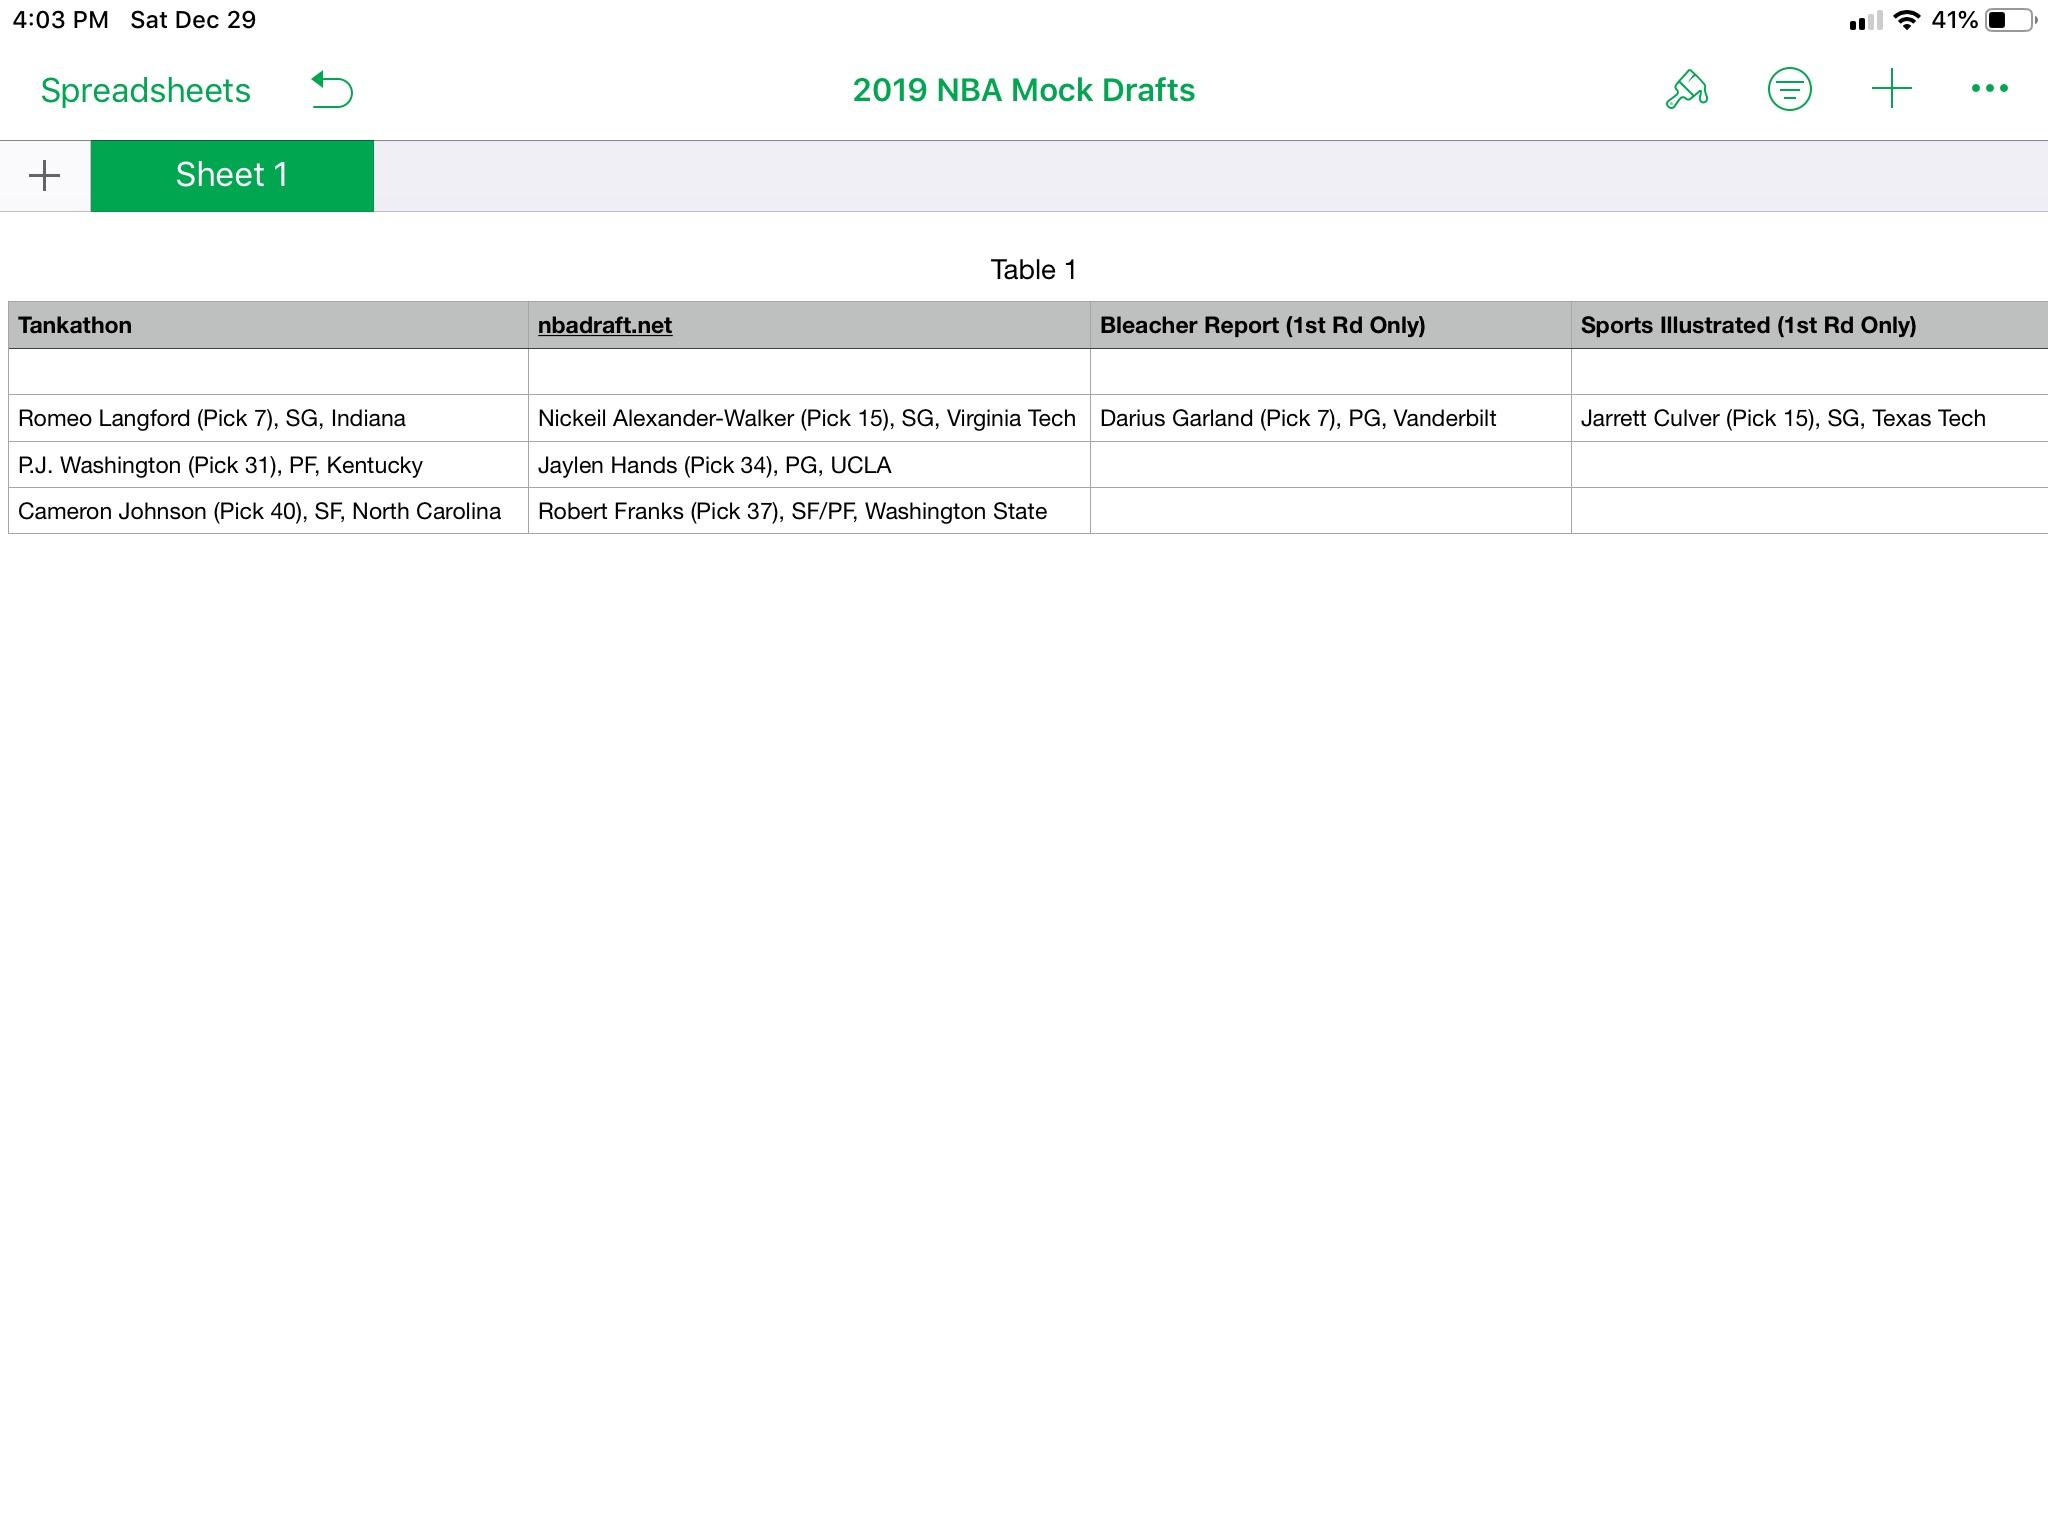Add a new sheet with the plus button
The height and width of the screenshot is (1536, 2048).
click(x=44, y=176)
